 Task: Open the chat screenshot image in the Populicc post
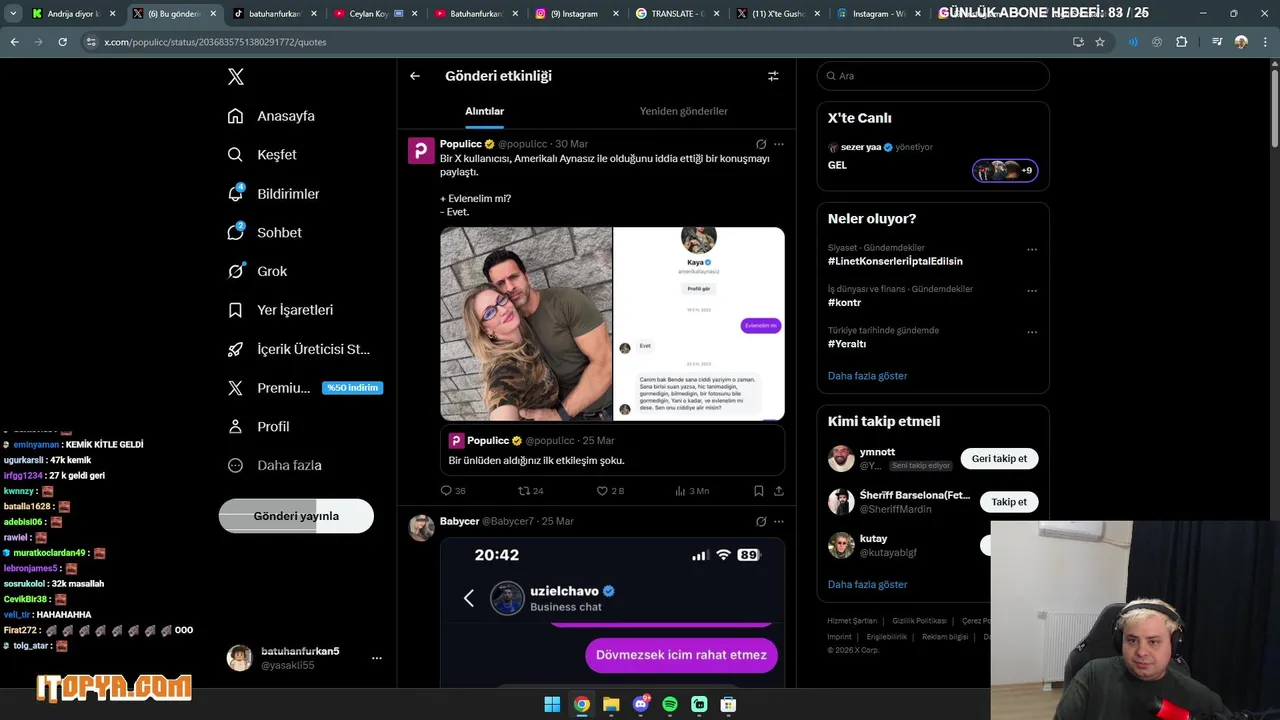click(699, 323)
